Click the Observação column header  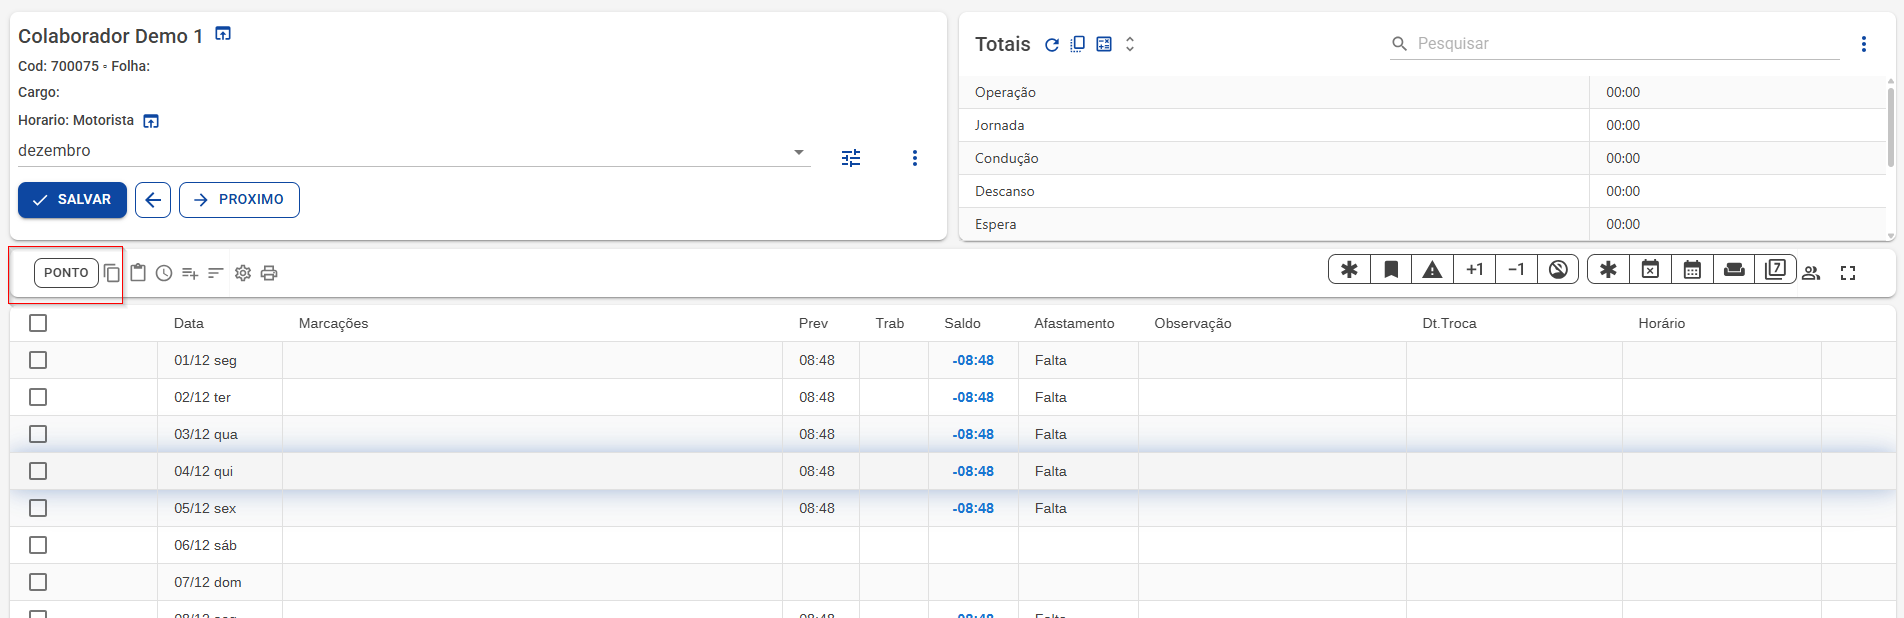coord(1193,323)
